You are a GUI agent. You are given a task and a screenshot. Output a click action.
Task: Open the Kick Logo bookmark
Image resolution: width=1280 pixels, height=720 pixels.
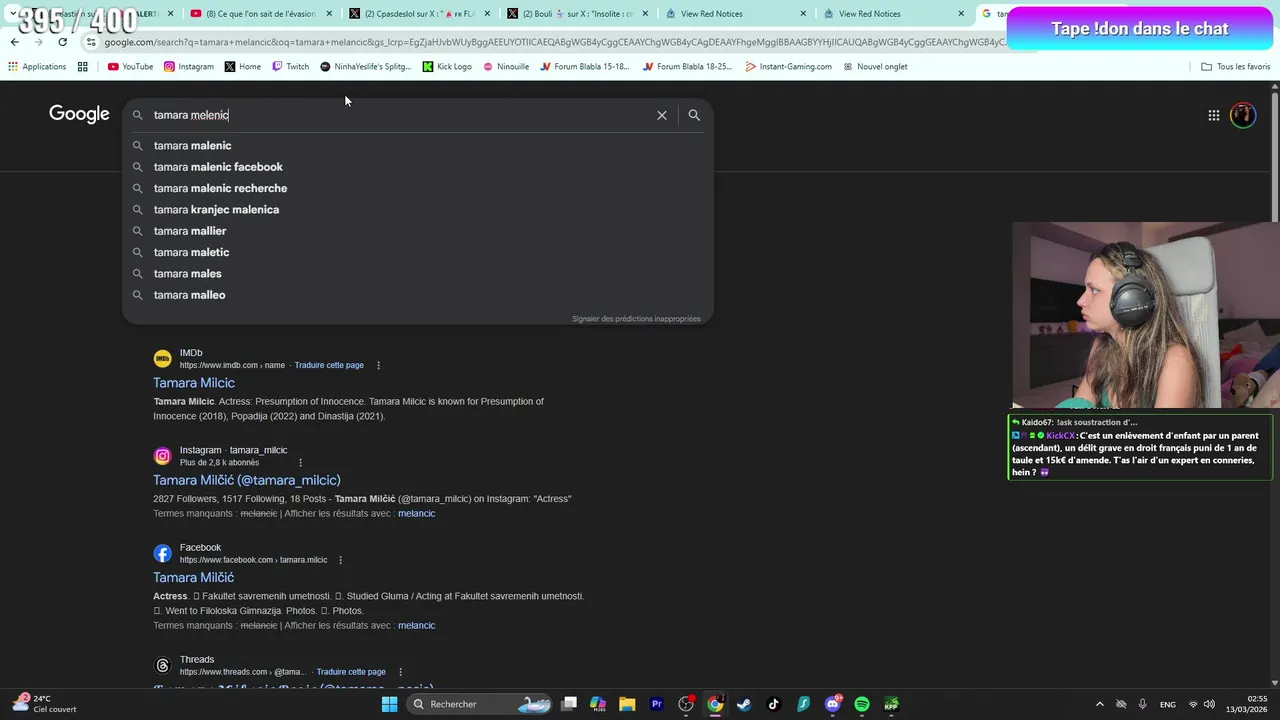coord(447,67)
